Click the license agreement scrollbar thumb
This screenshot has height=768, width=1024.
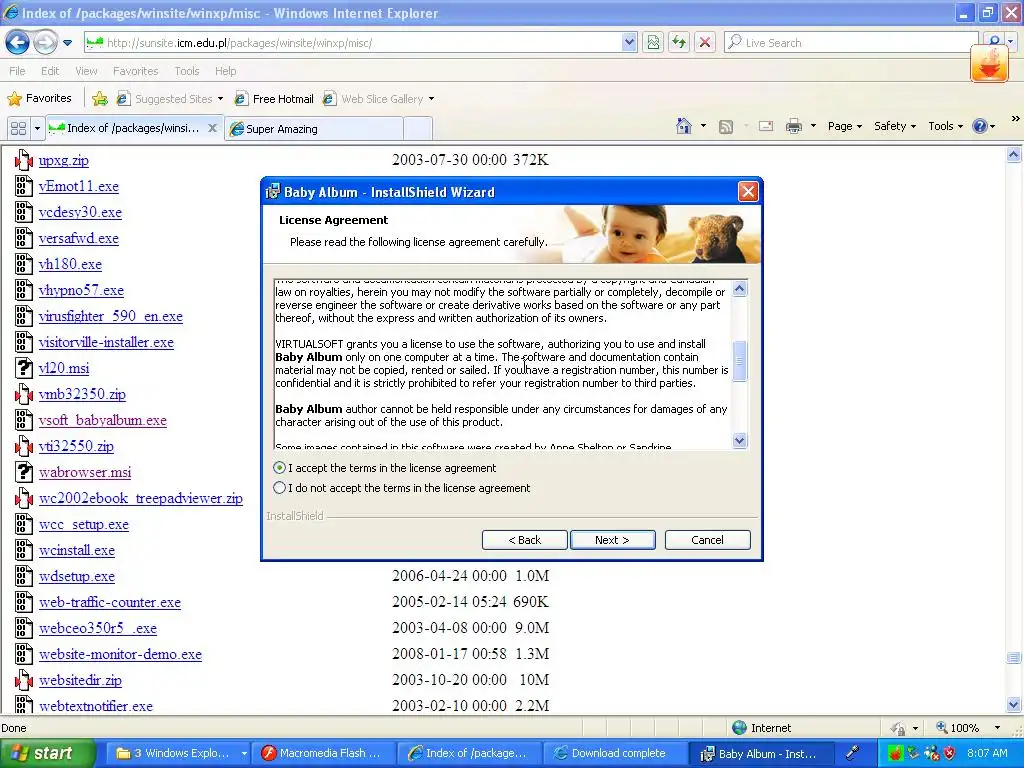pyautogui.click(x=739, y=360)
